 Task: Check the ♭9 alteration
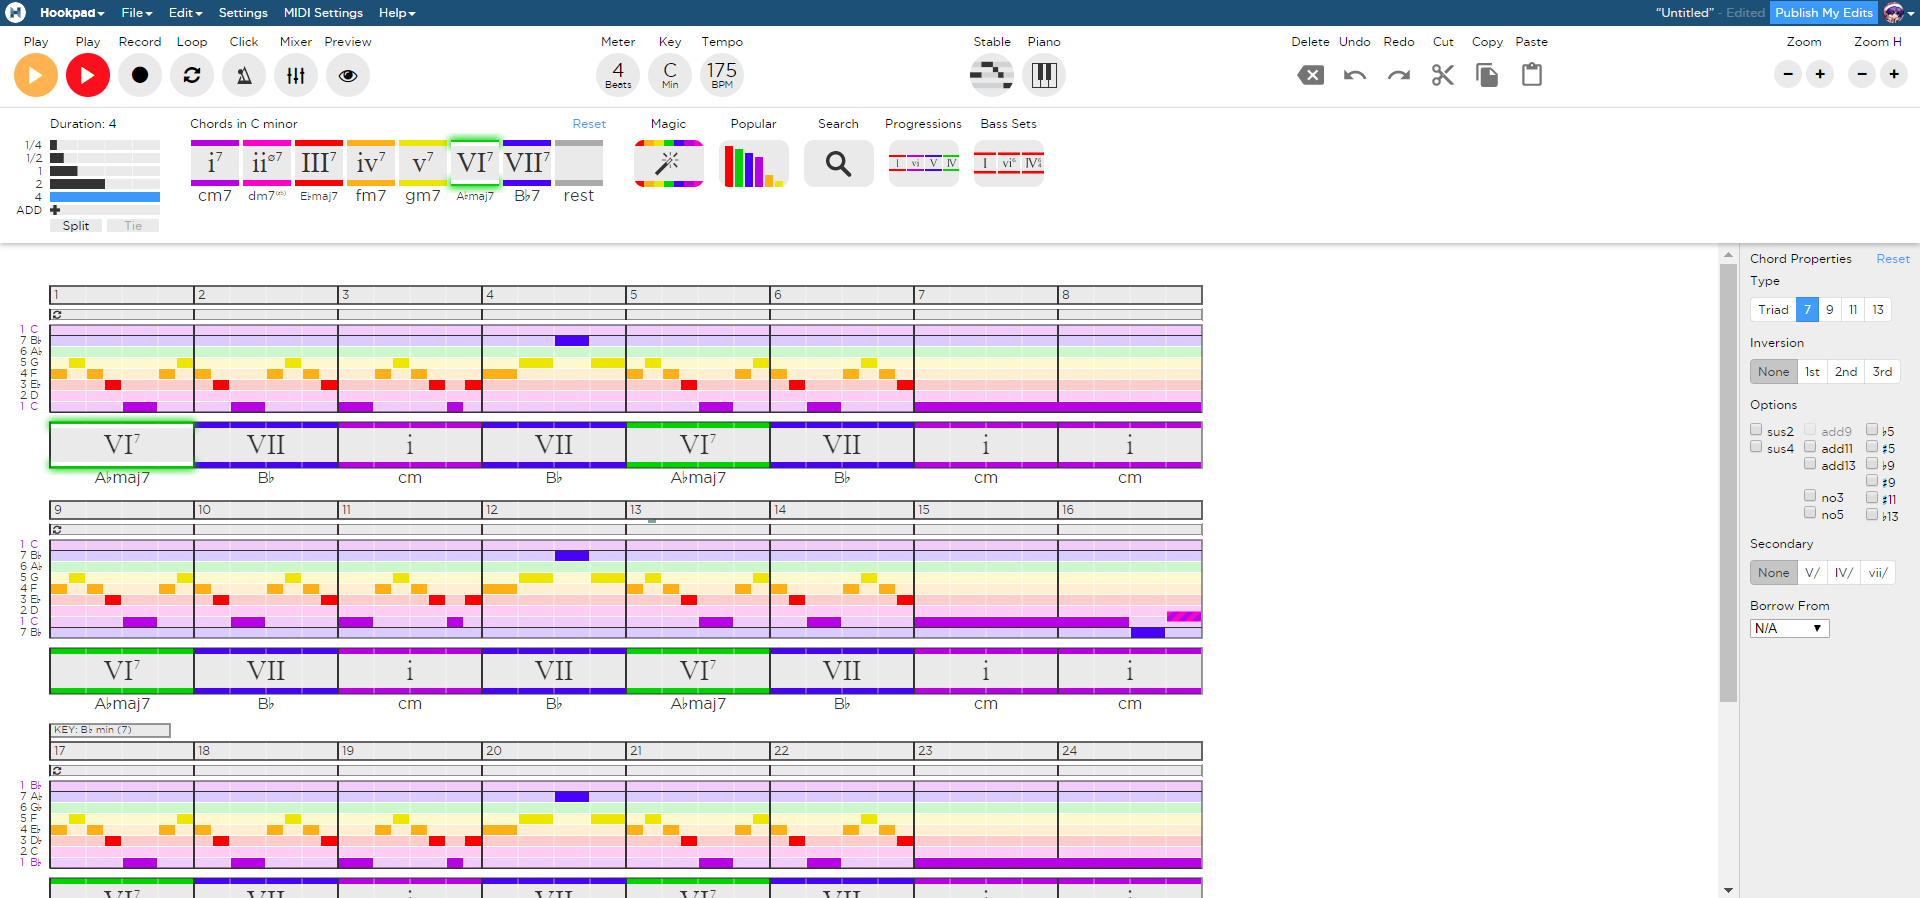[x=1872, y=464]
